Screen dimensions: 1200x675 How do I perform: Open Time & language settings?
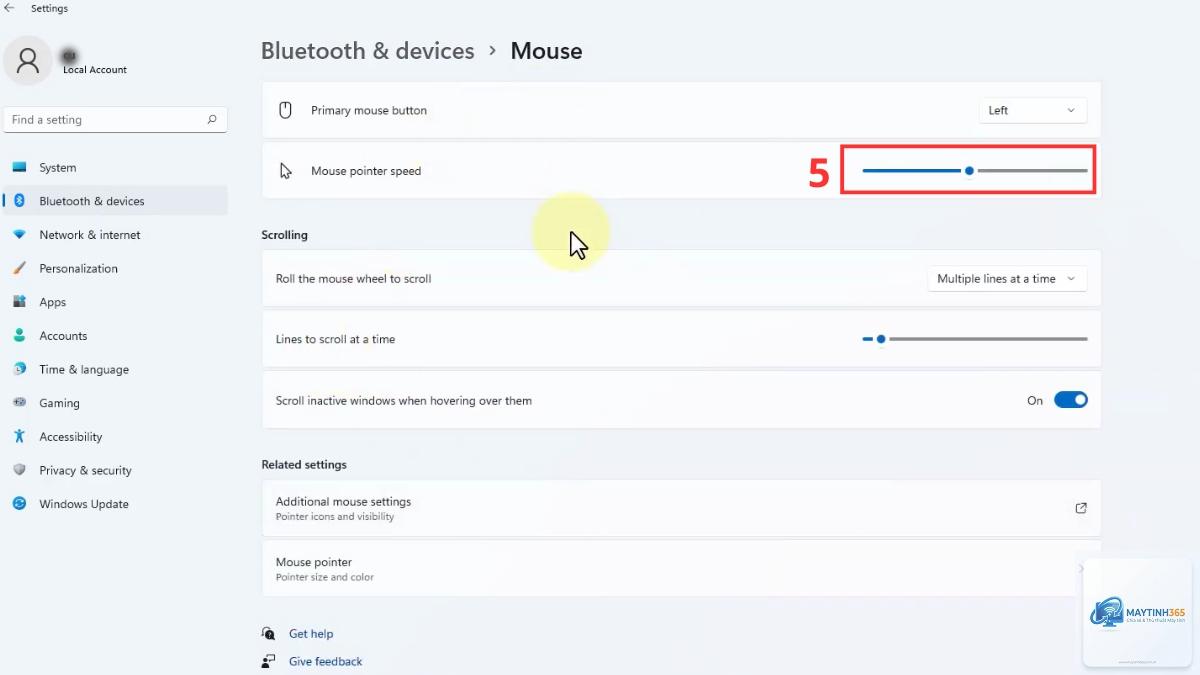point(116,369)
